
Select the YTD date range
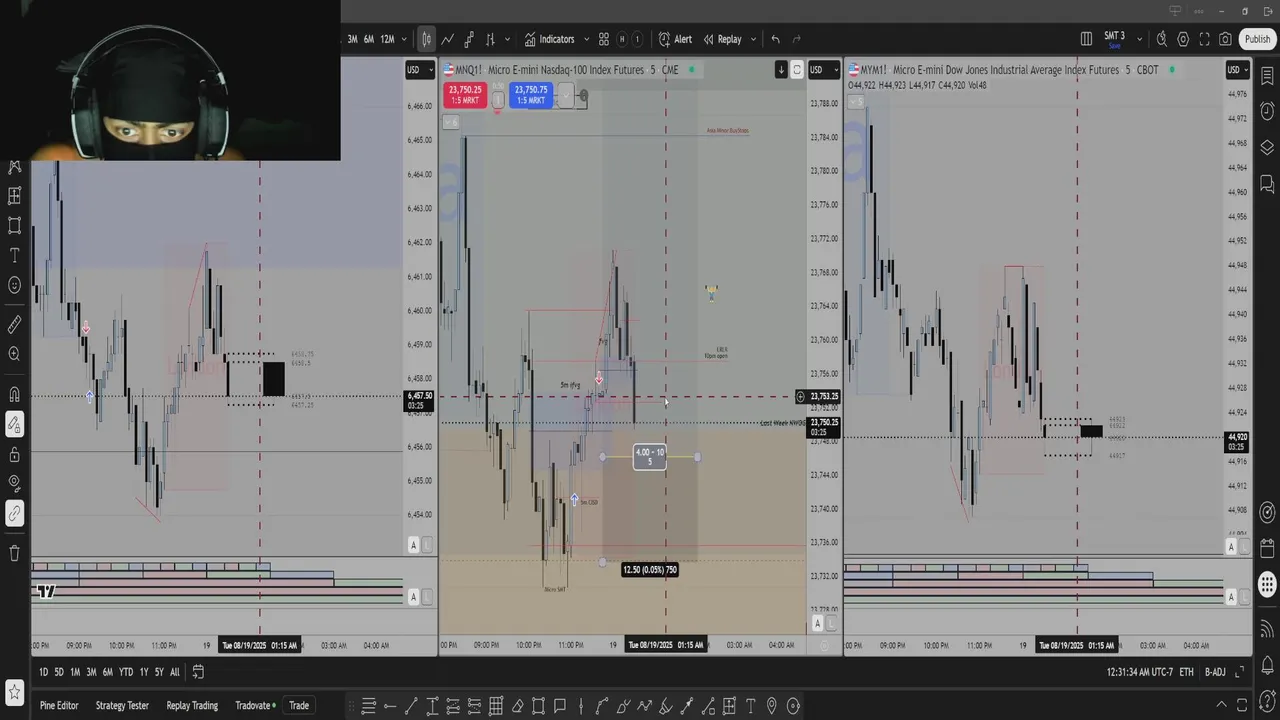click(x=126, y=672)
